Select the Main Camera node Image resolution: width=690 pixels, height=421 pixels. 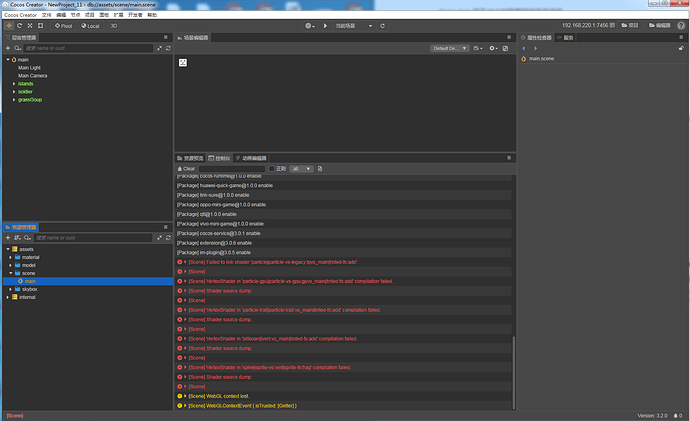[32, 76]
